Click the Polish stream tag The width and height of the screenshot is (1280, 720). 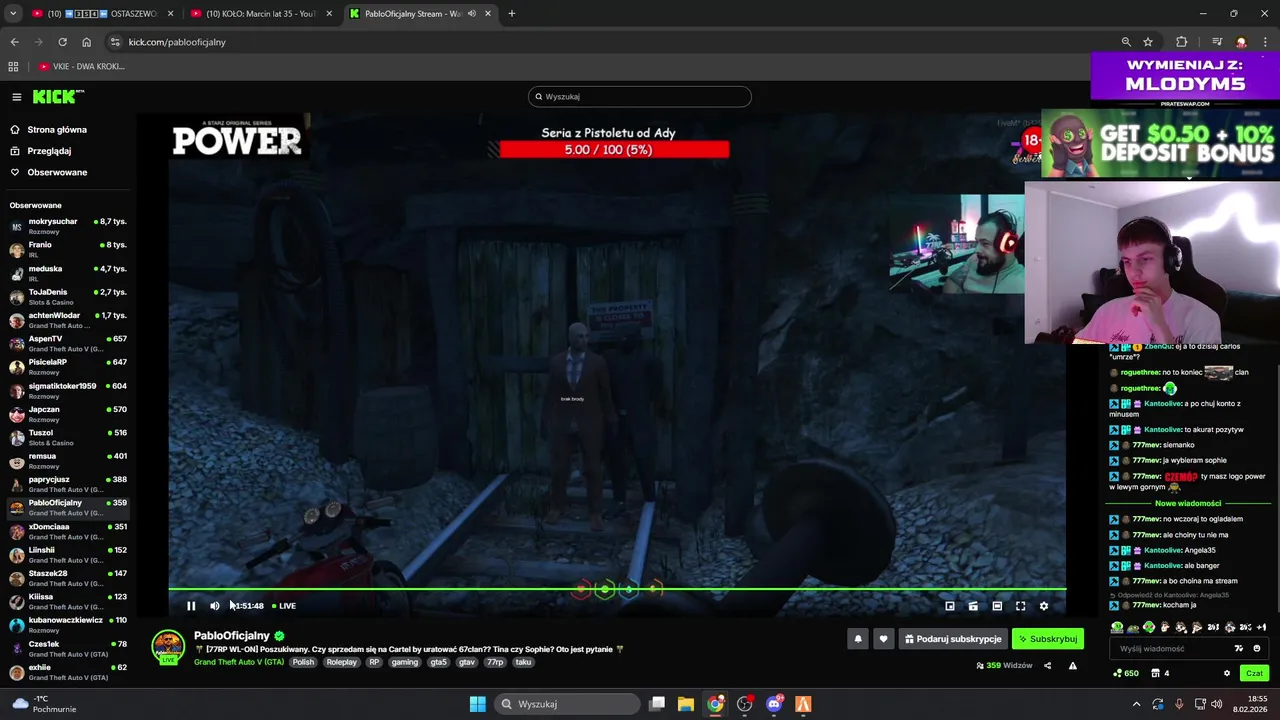[303, 662]
